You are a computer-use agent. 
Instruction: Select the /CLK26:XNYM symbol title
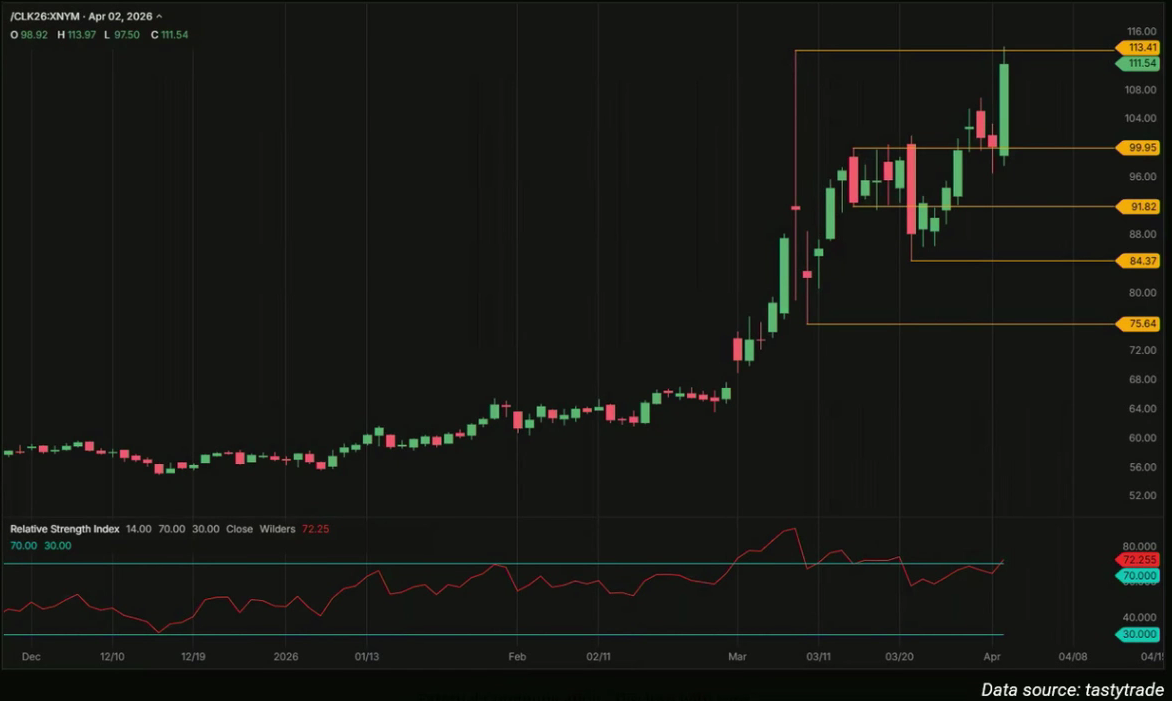45,16
